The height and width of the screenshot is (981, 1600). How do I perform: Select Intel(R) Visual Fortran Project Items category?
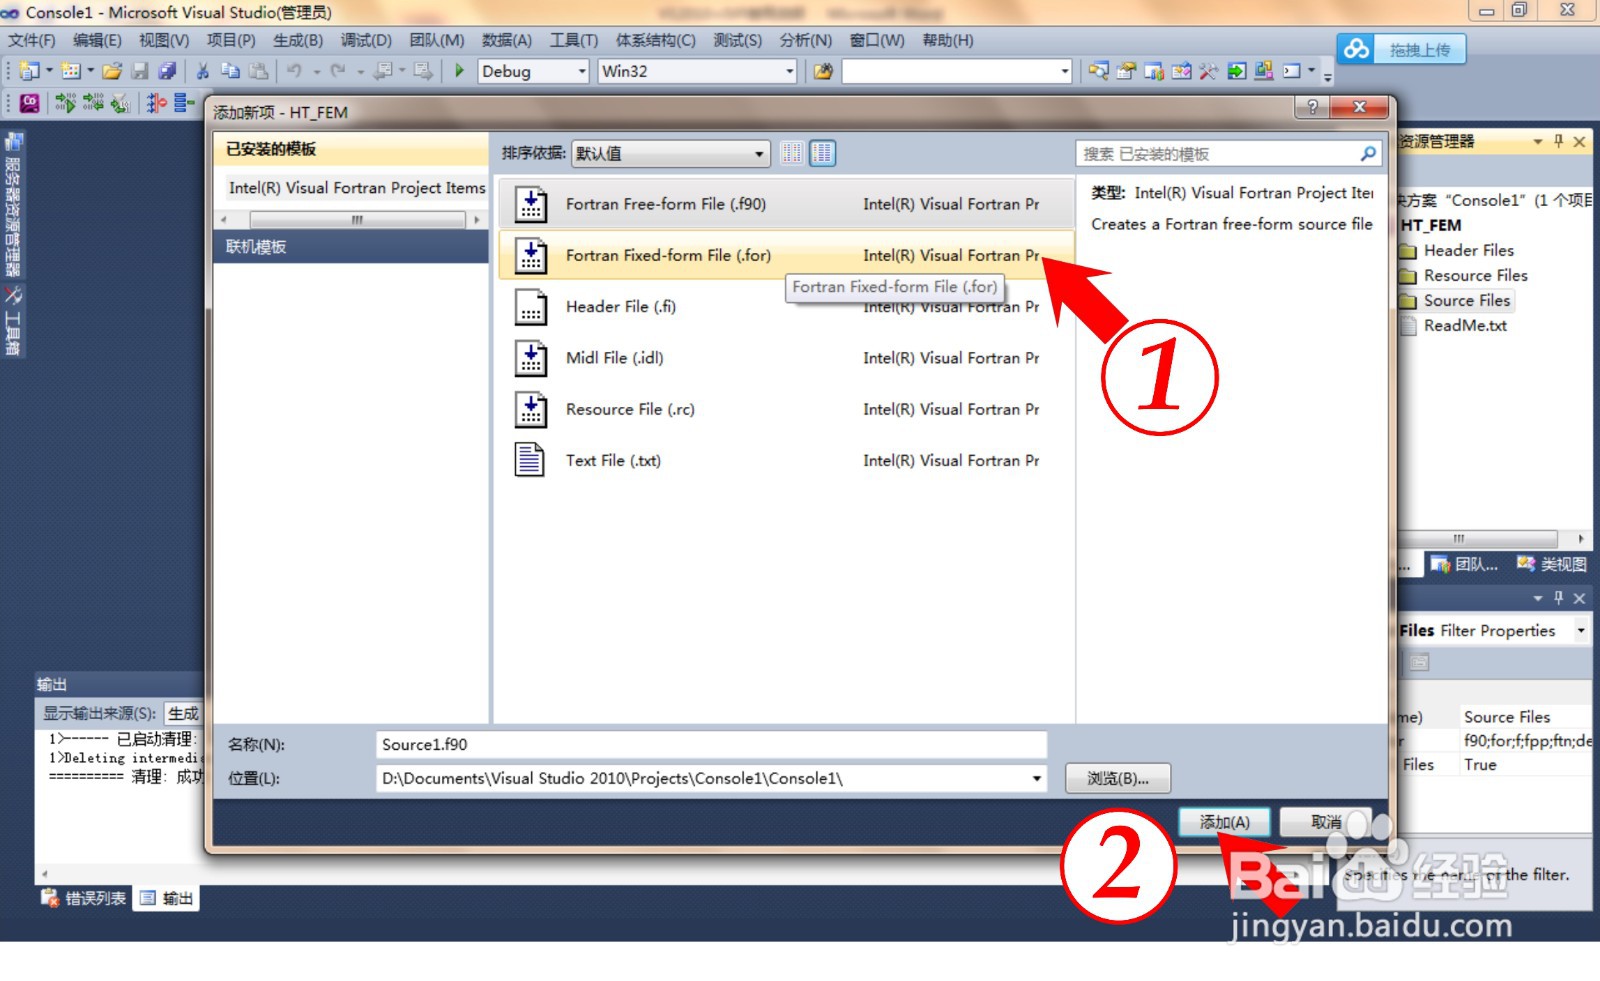click(356, 188)
